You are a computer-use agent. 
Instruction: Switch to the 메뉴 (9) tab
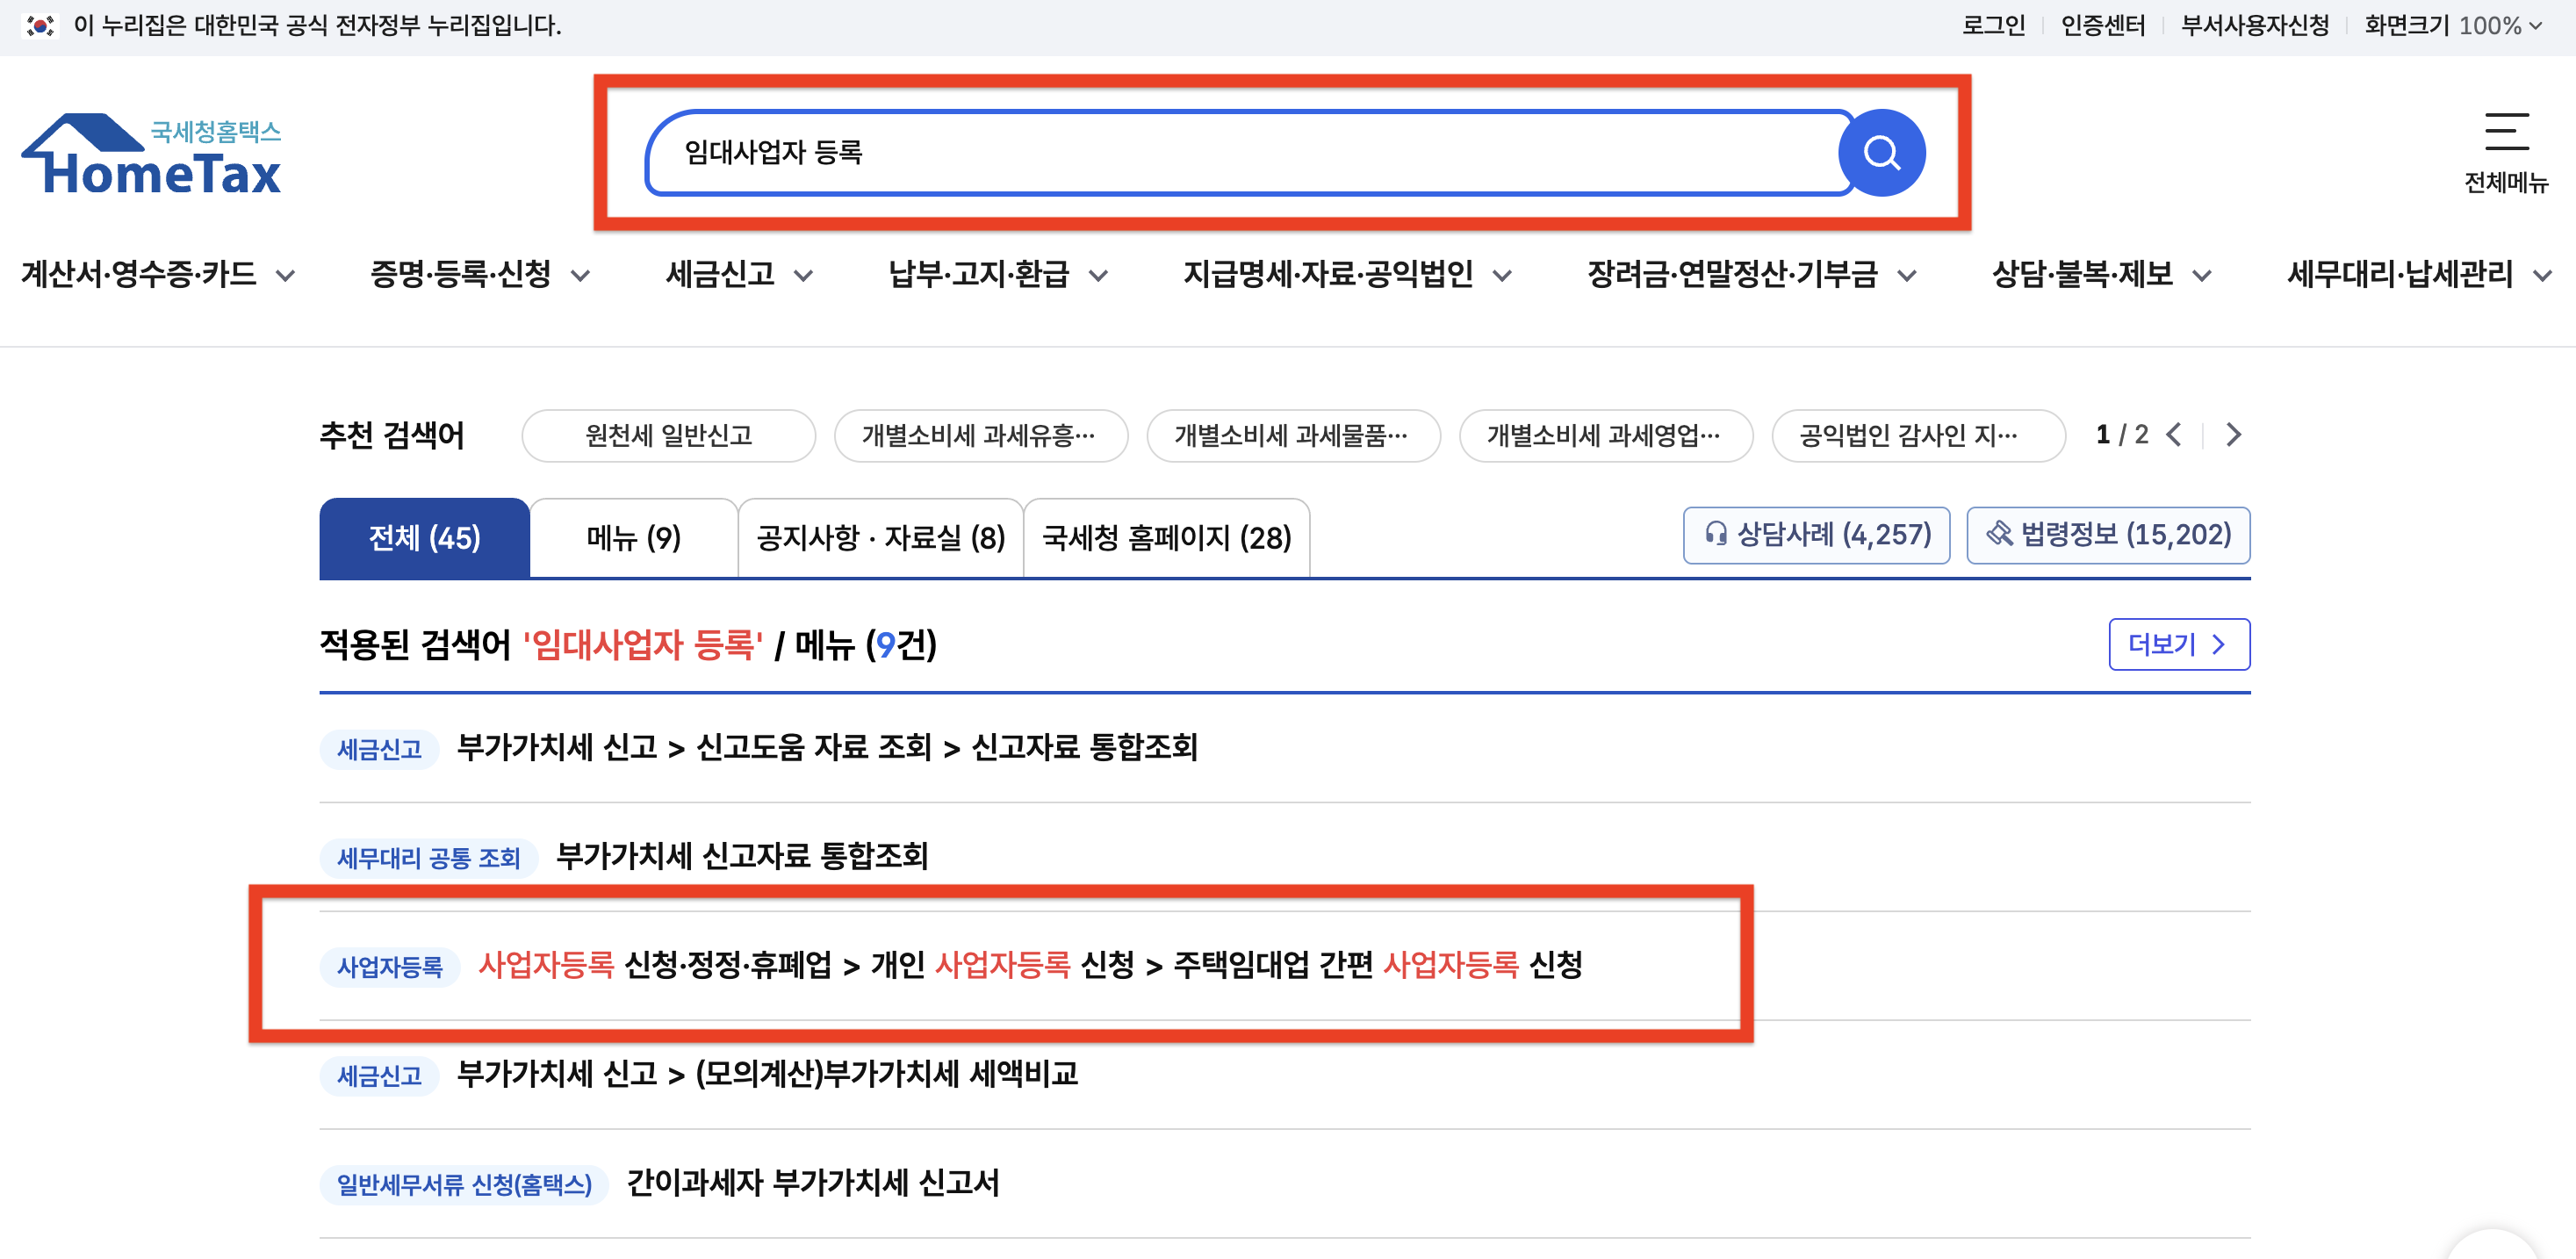633,538
